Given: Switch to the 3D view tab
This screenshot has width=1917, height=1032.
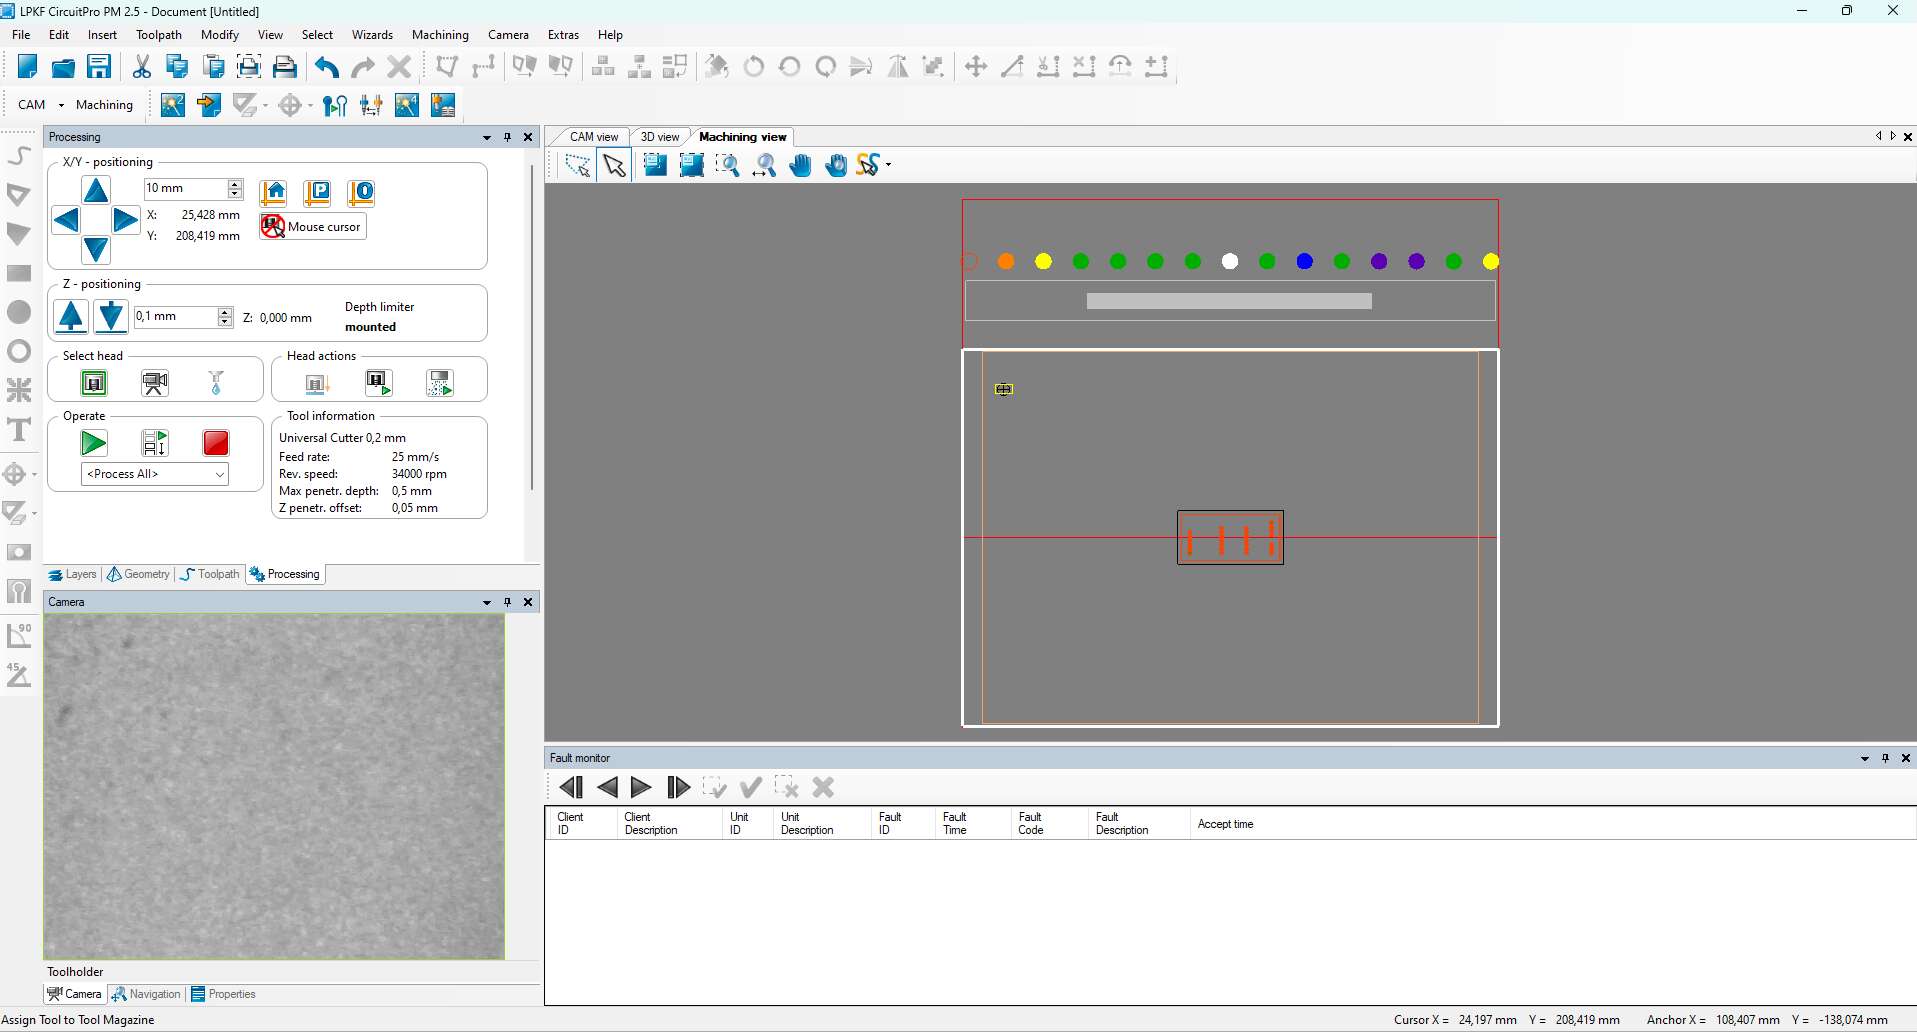Looking at the screenshot, I should pyautogui.click(x=660, y=137).
